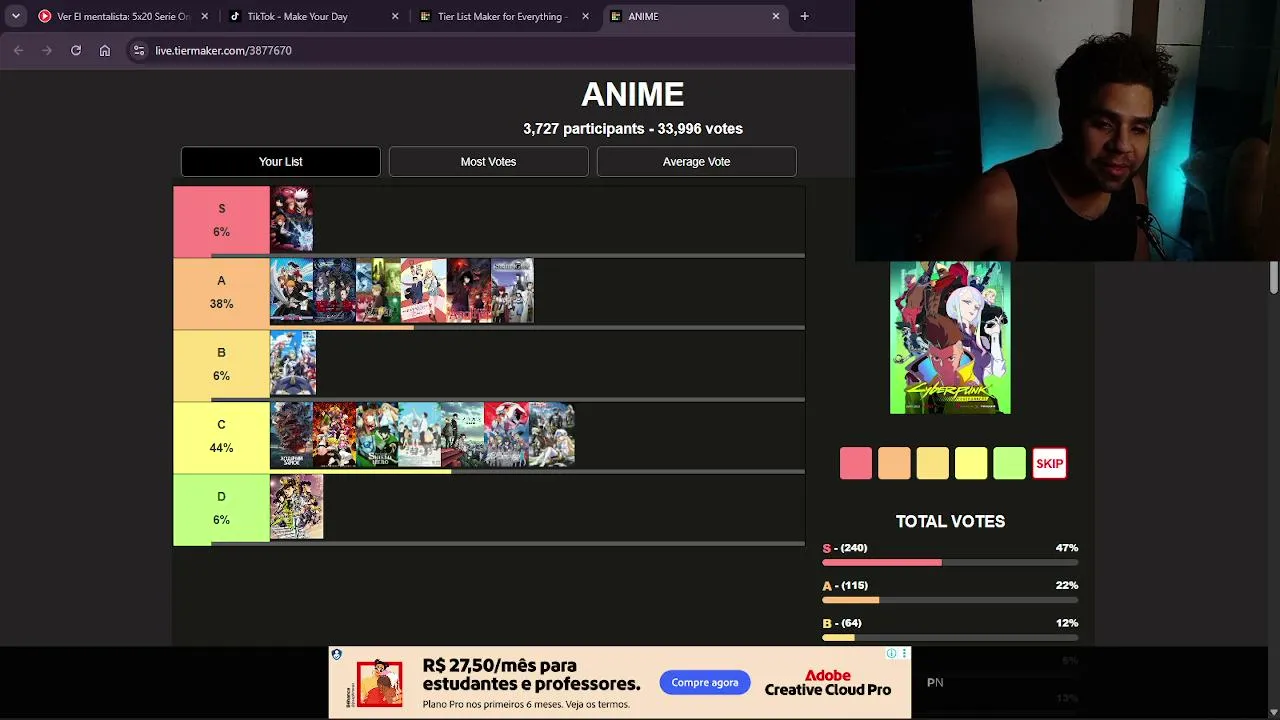
Task: Open the JoJo poster in D tier
Action: 297,507
